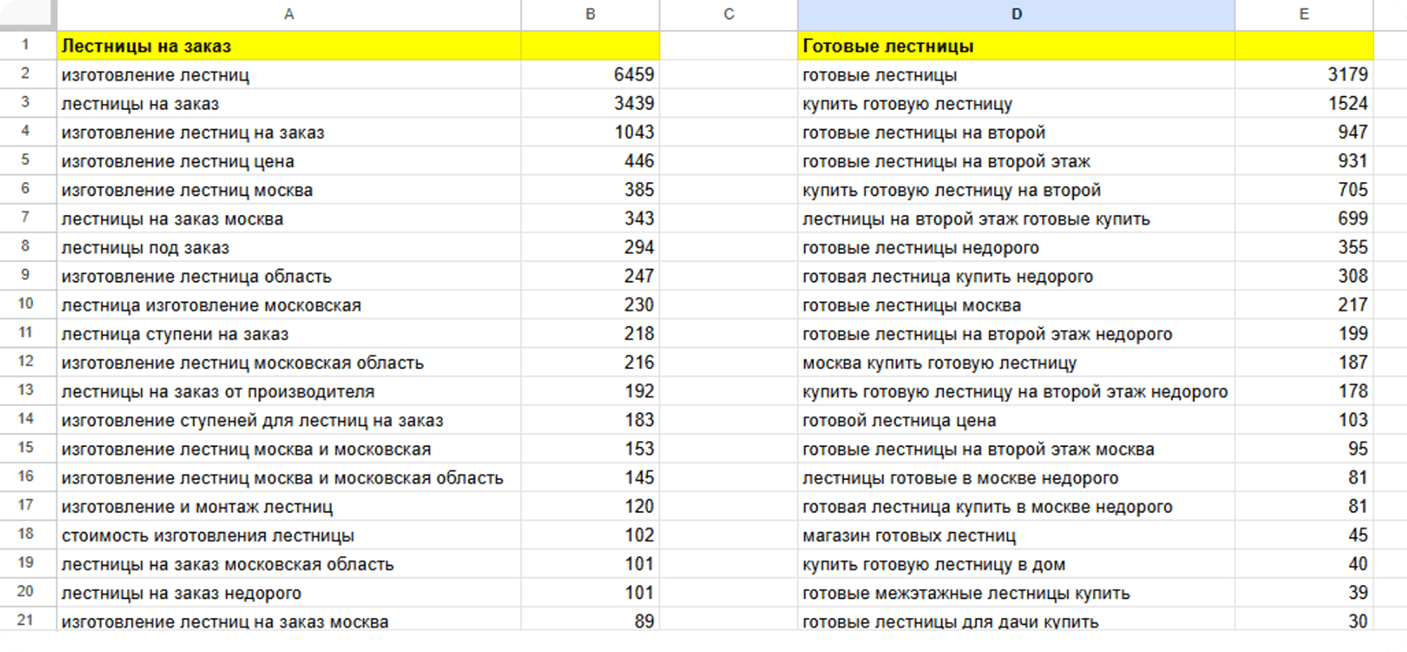Click cell 'лестницы на заказ от производителя'
The width and height of the screenshot is (1407, 652).
(x=289, y=391)
